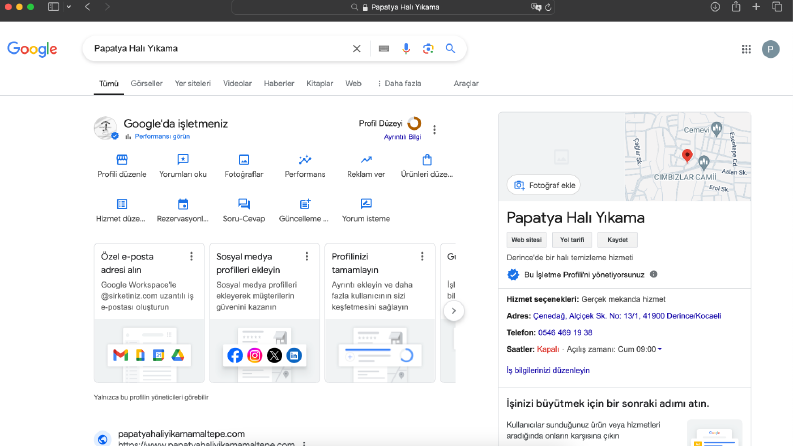Click the phone number 0546 469 19 38
Image resolution: width=793 pixels, height=446 pixels.
coord(565,333)
